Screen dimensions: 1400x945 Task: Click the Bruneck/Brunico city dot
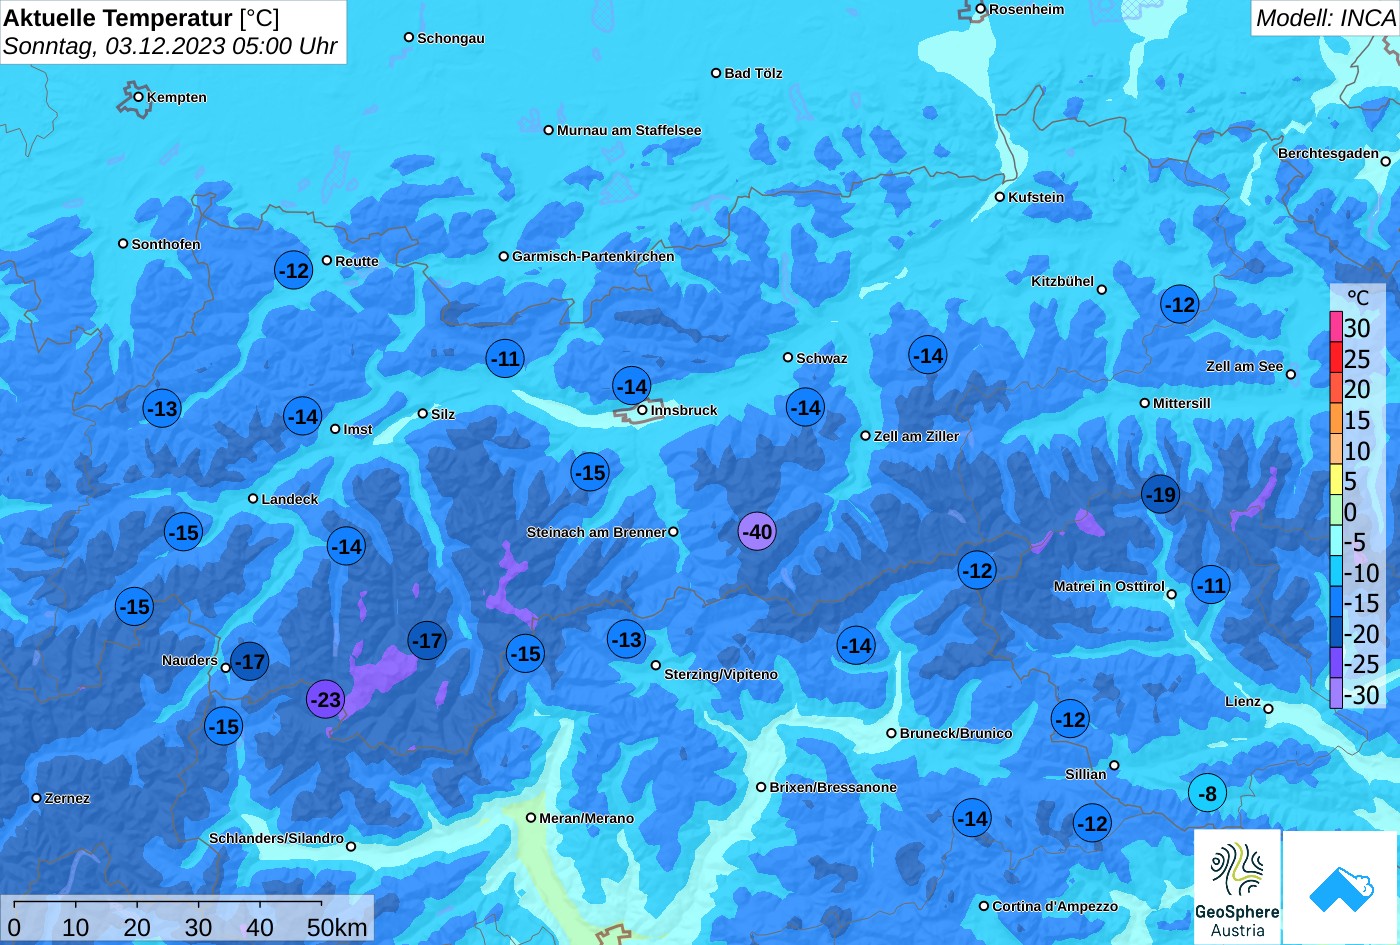891,732
